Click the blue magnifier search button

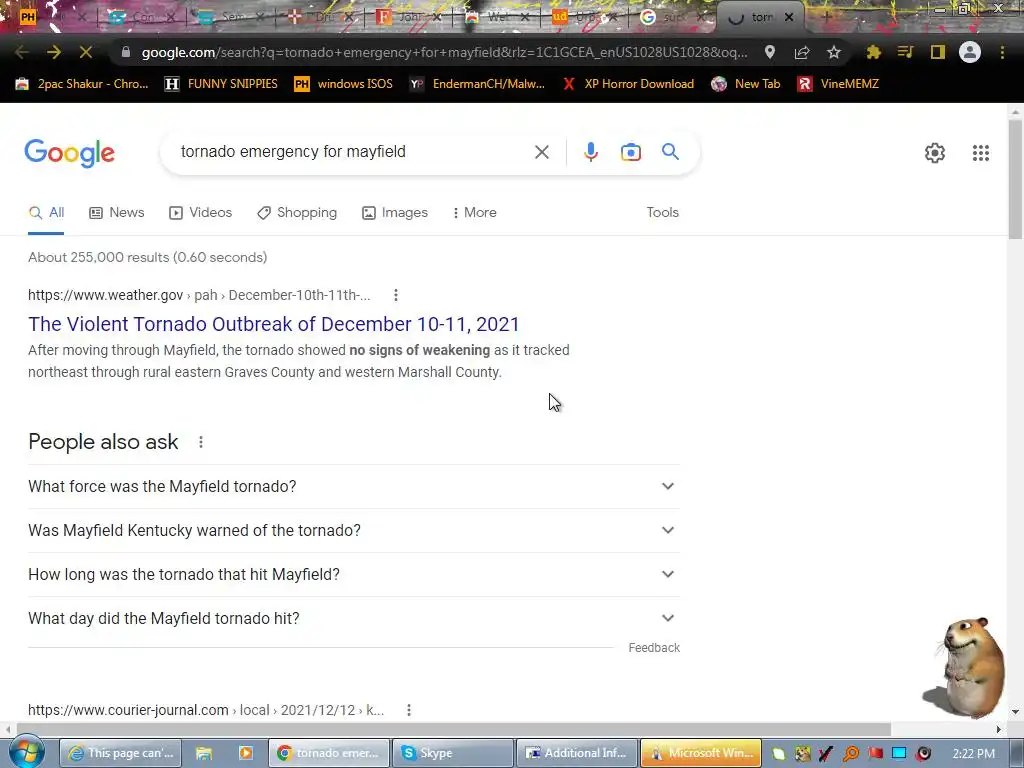pos(671,152)
